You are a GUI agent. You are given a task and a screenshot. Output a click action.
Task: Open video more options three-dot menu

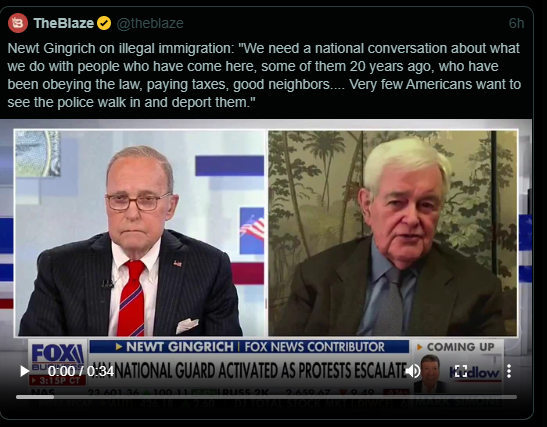pyautogui.click(x=509, y=371)
